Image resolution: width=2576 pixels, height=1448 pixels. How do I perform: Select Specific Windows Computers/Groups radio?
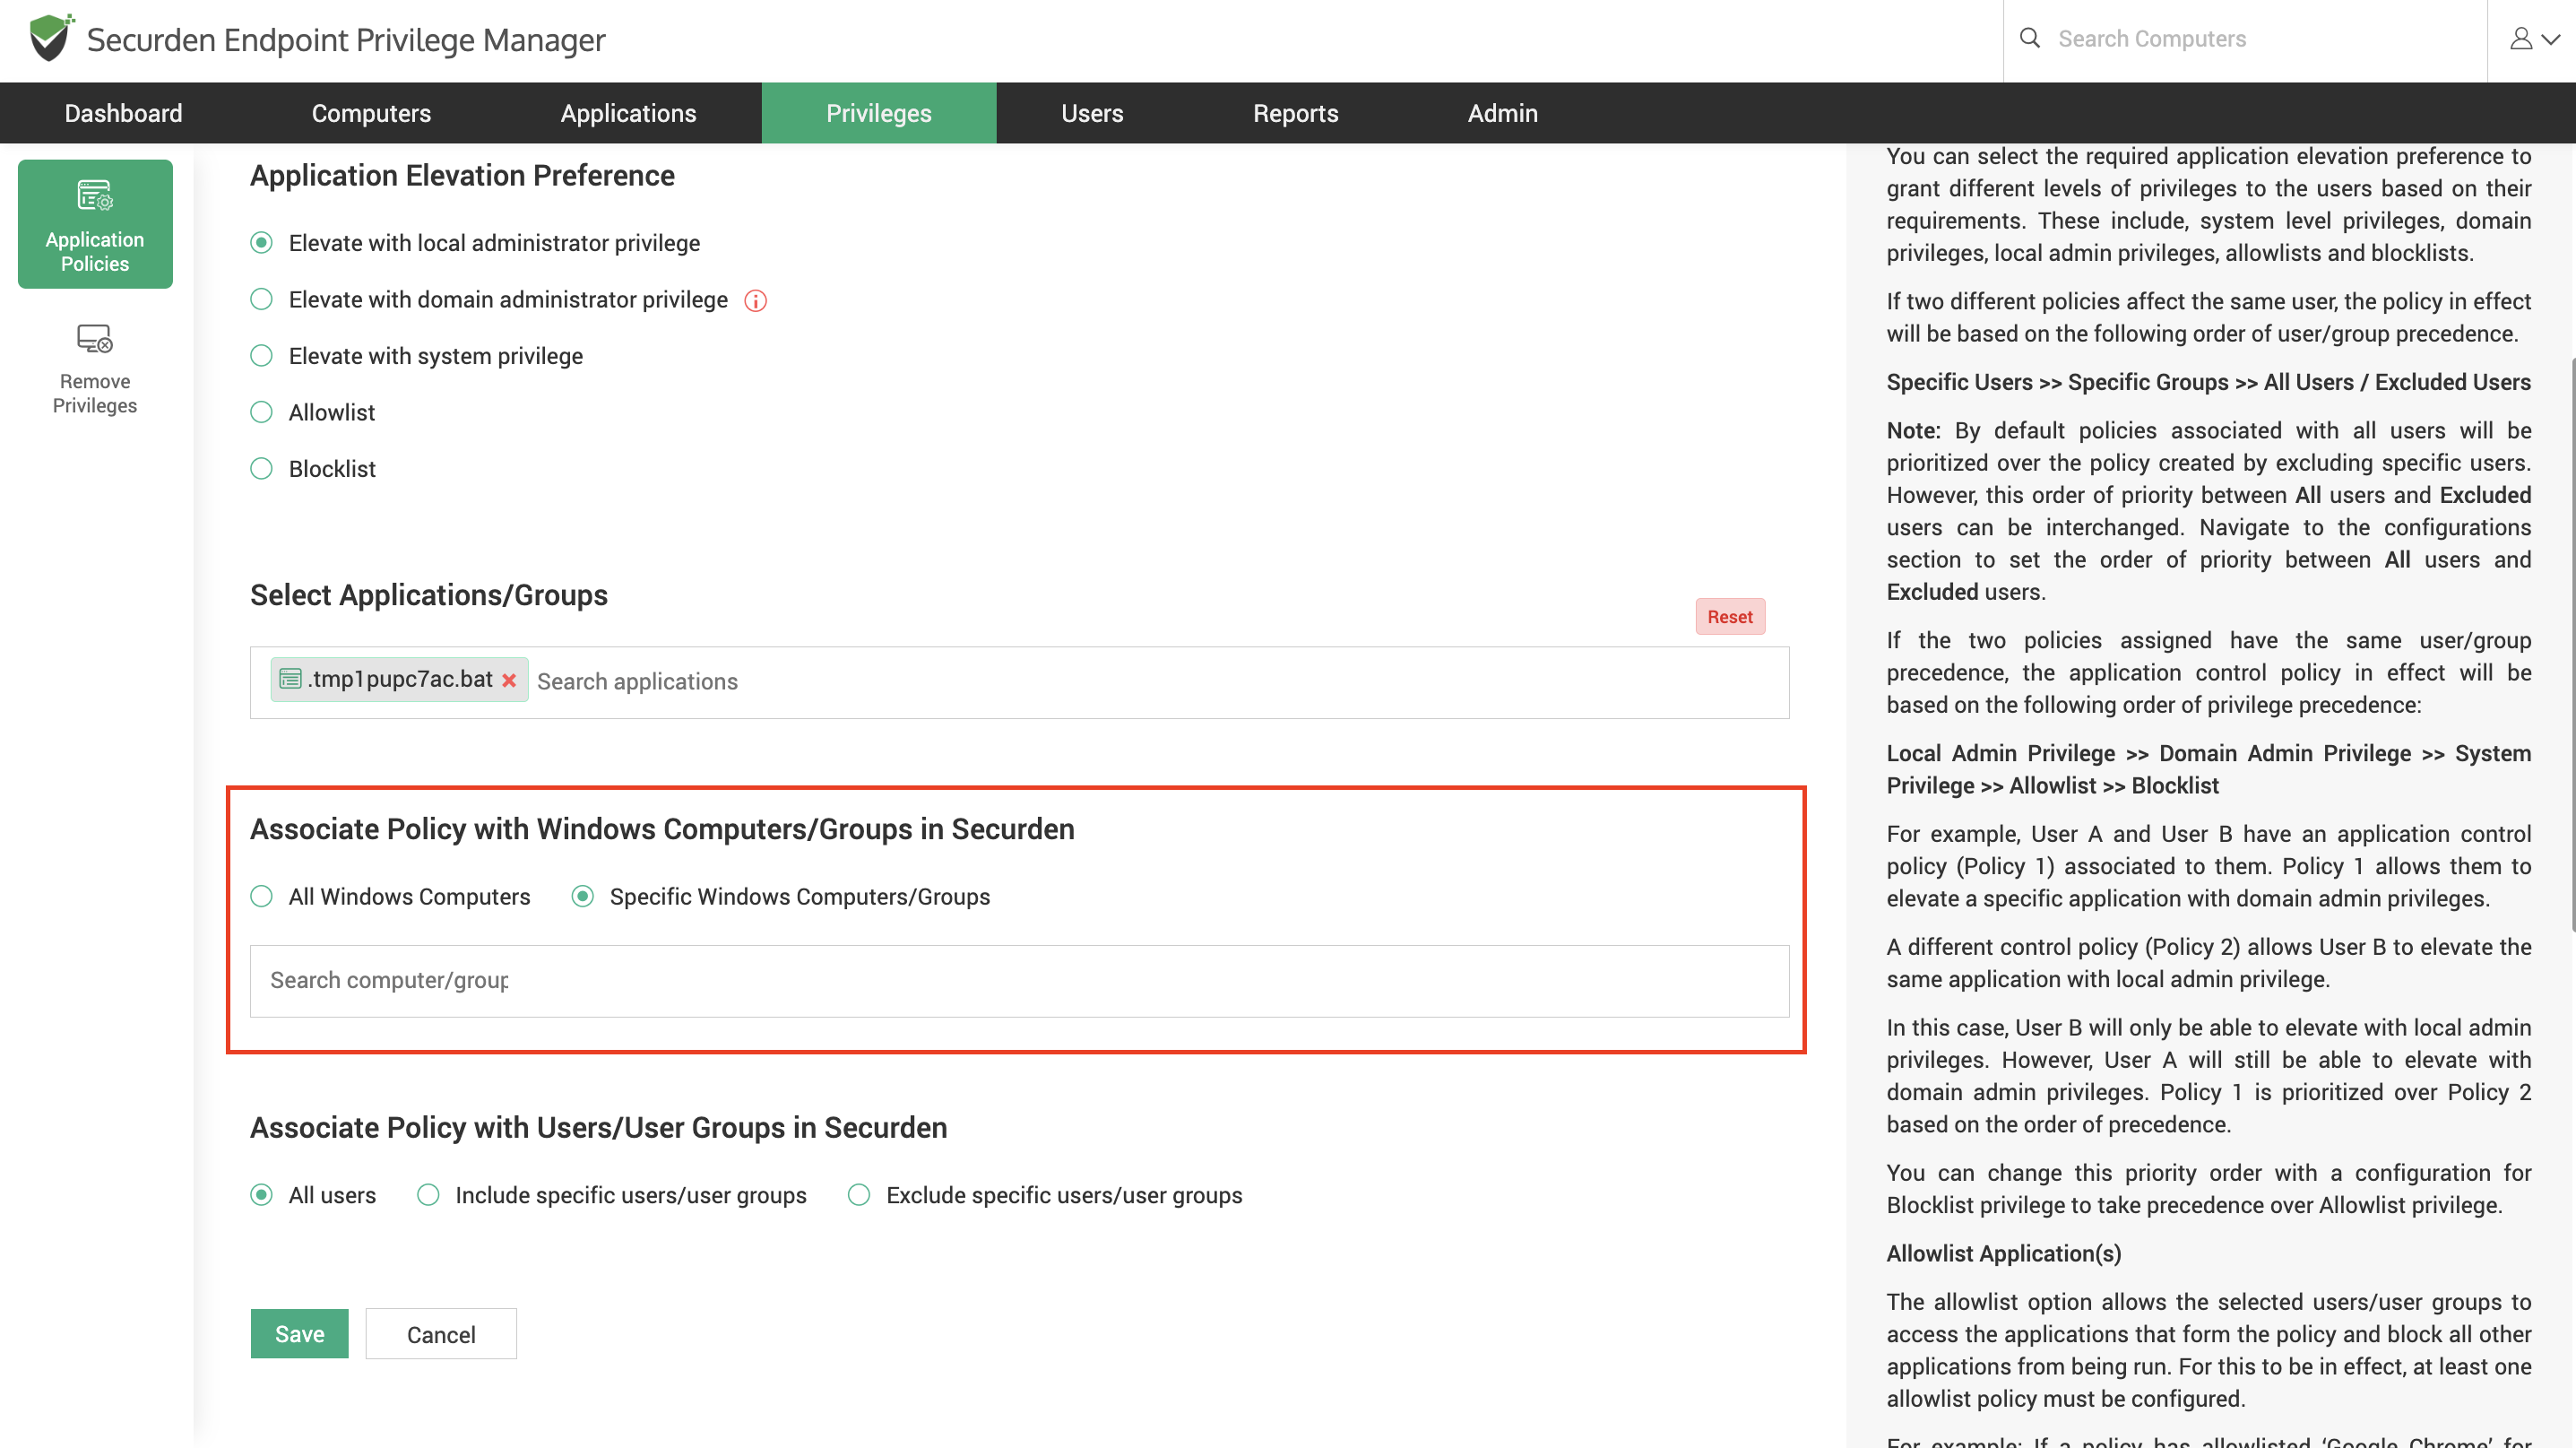pyautogui.click(x=582, y=896)
